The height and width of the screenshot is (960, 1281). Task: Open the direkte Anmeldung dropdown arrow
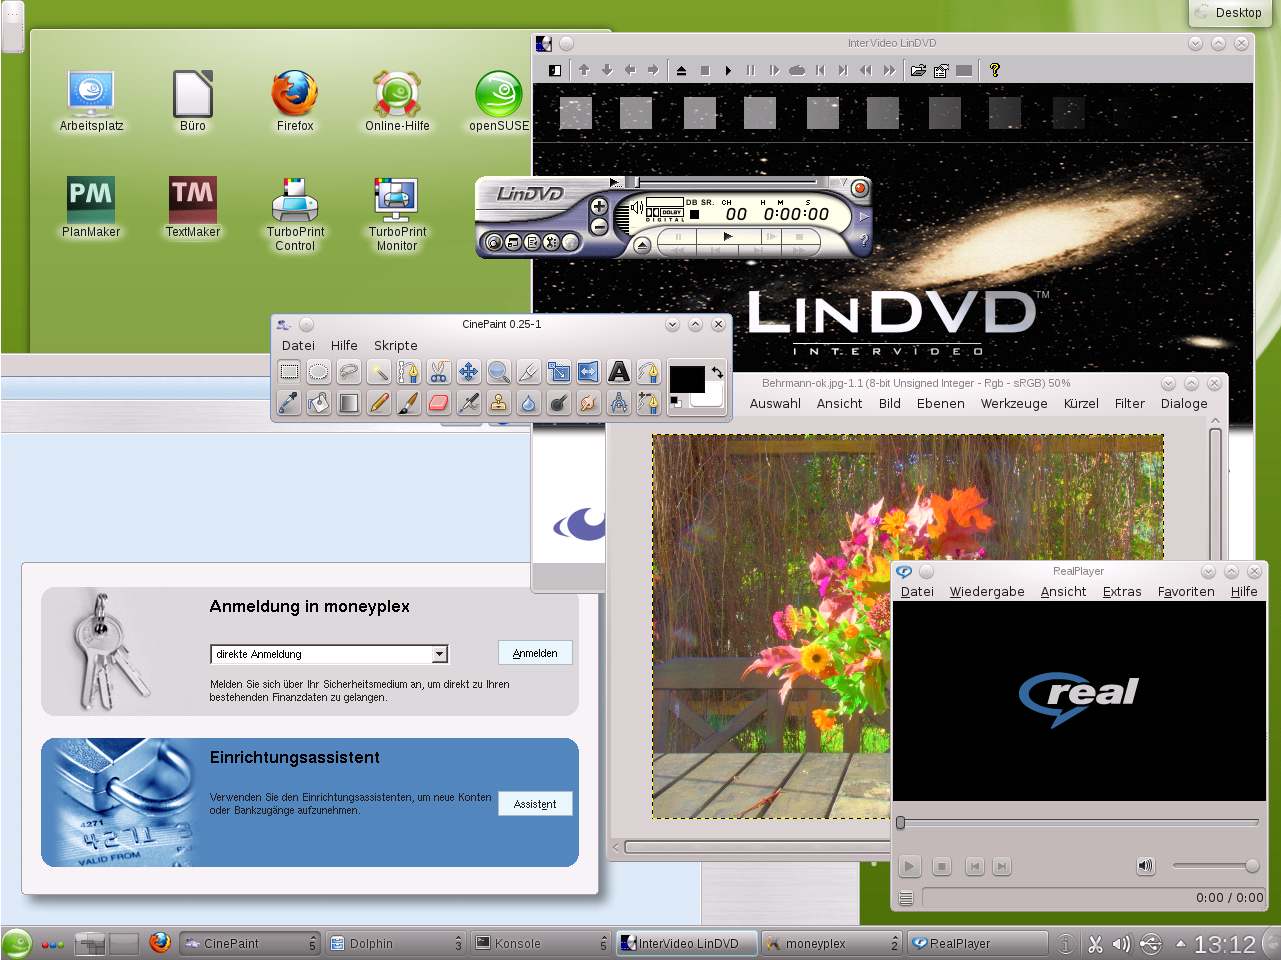tap(439, 654)
